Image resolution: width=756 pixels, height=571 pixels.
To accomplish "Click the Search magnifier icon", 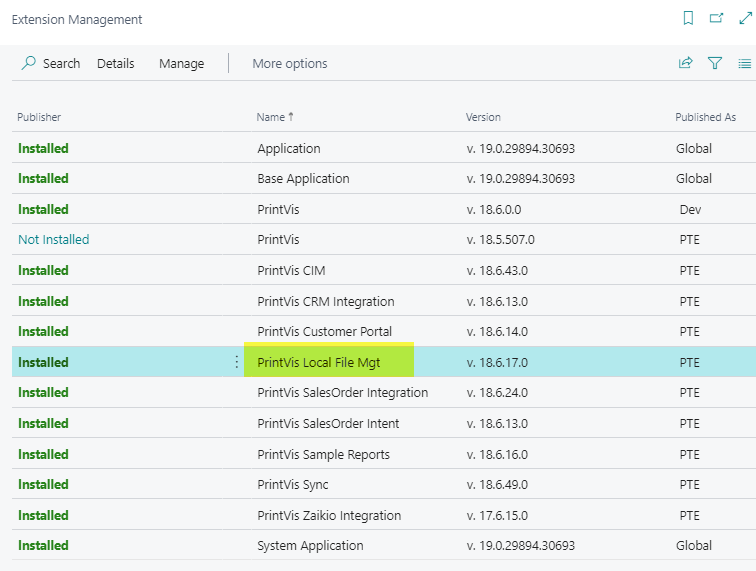I will pyautogui.click(x=29, y=63).
